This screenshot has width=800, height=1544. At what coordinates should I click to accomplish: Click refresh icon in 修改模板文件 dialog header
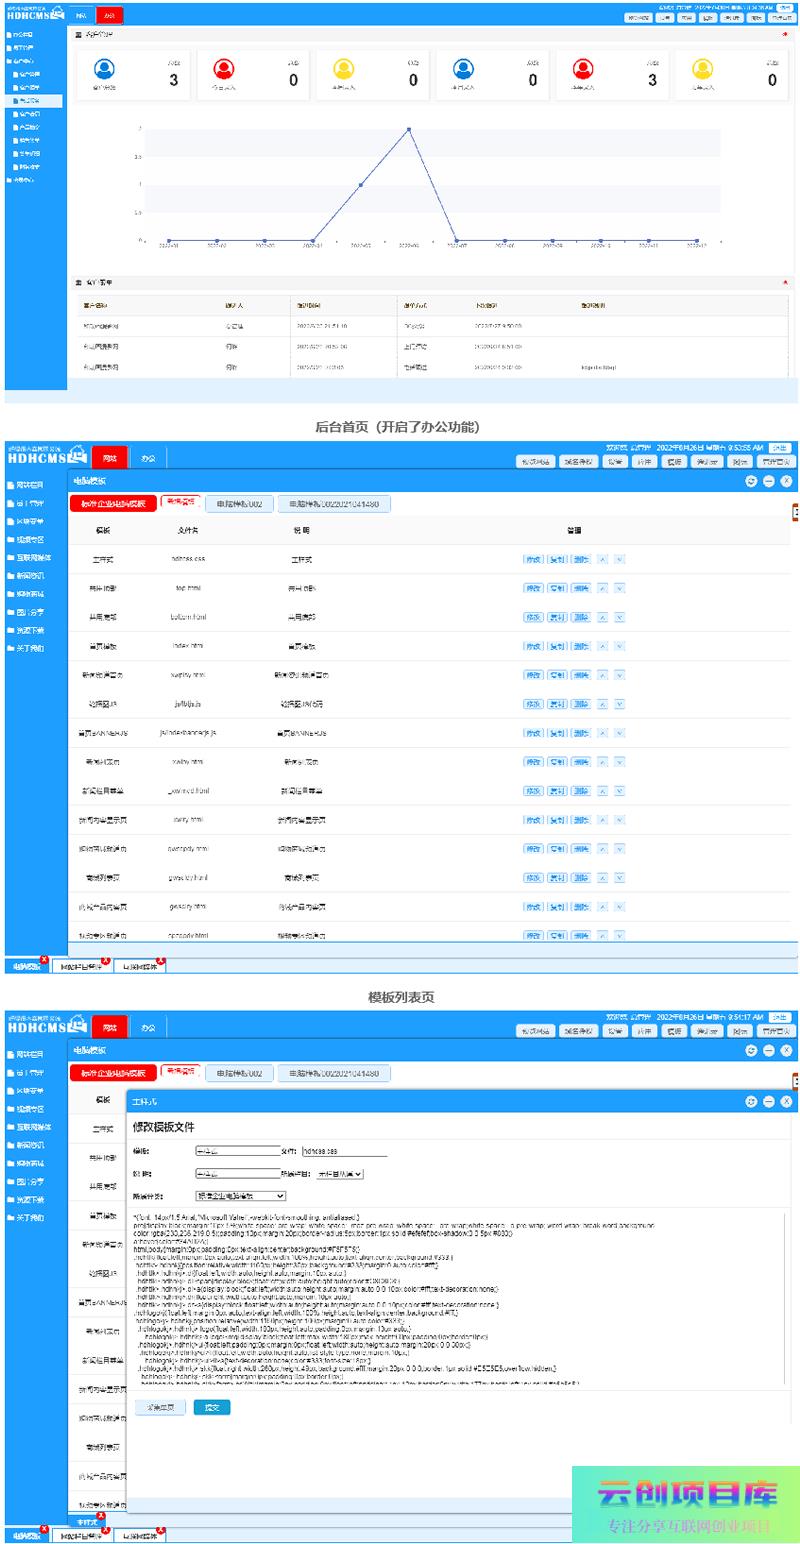pos(750,1101)
